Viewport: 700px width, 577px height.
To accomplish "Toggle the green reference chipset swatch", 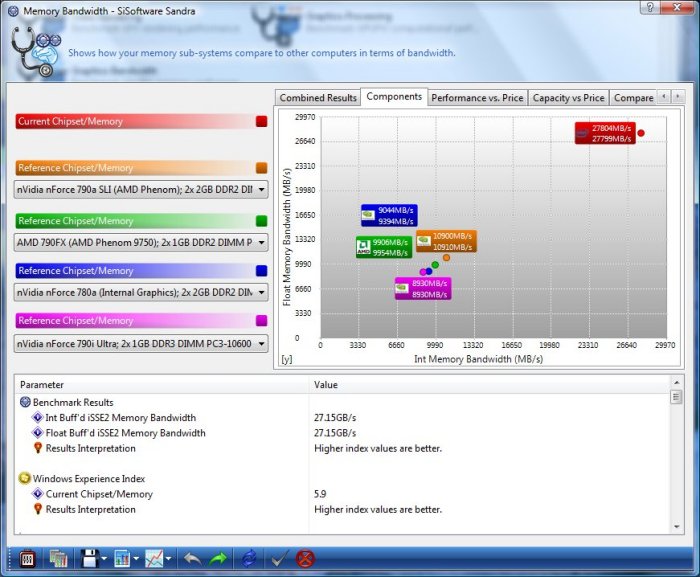I will pos(262,221).
